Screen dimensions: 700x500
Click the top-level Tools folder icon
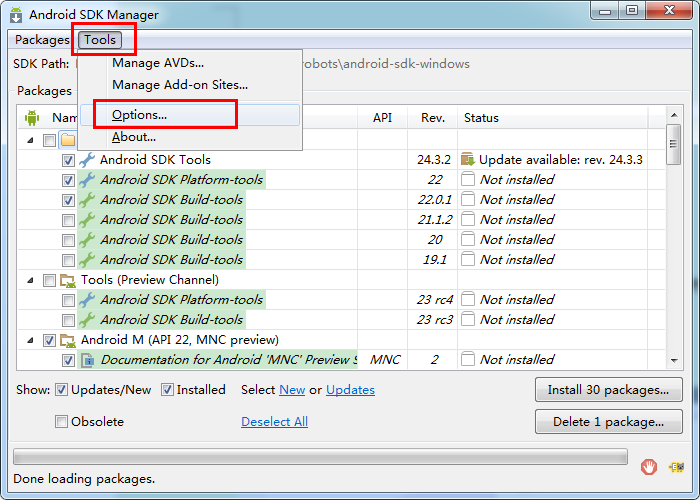[68, 140]
